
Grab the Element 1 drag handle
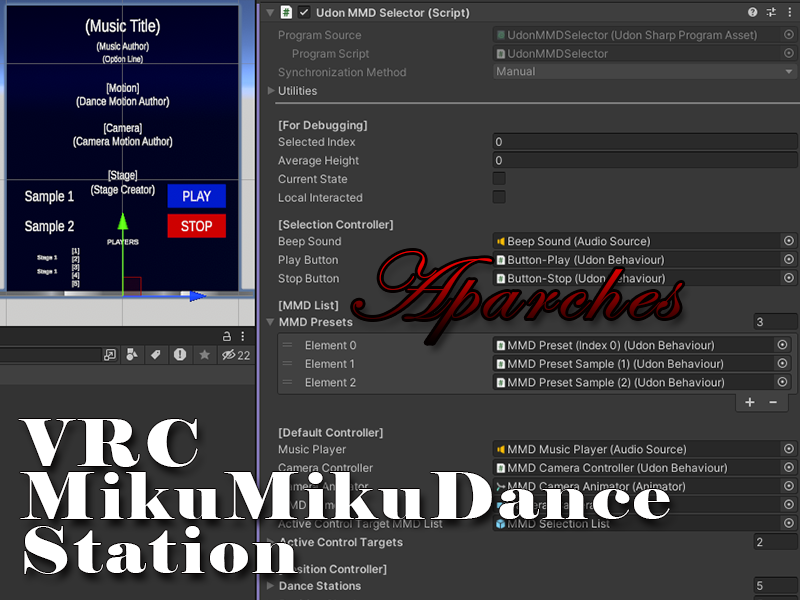point(287,363)
